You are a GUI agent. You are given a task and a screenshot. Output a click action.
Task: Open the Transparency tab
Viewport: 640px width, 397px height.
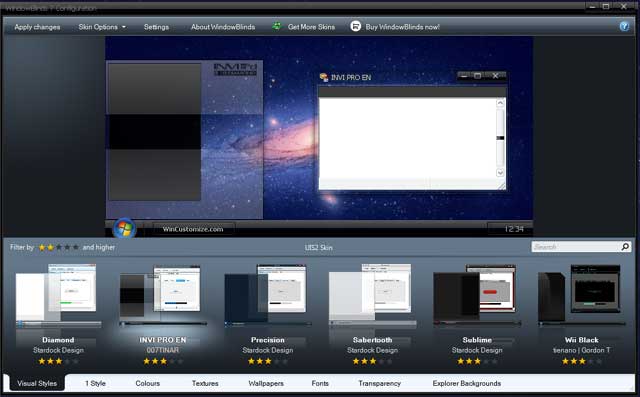(380, 384)
